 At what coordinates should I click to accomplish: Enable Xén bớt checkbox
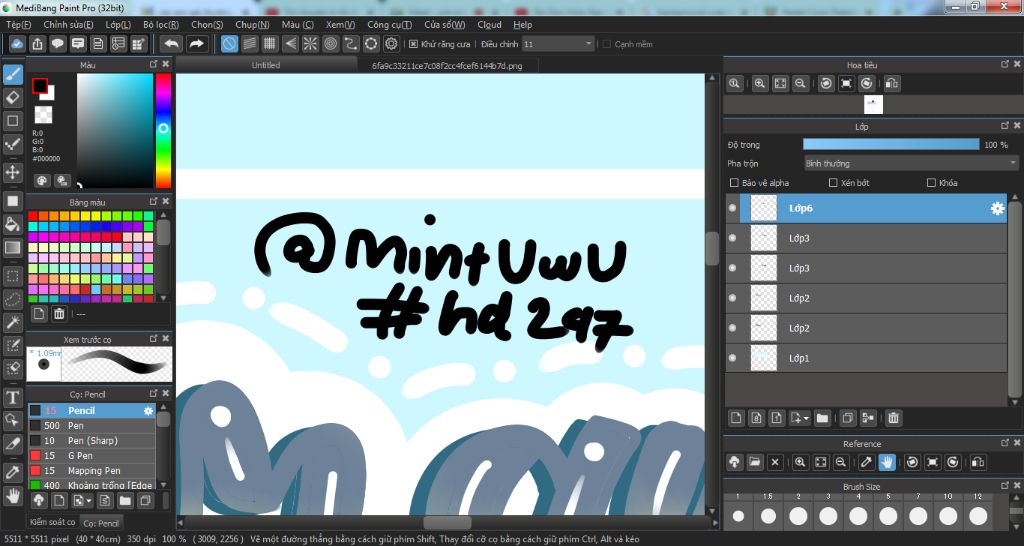point(833,183)
